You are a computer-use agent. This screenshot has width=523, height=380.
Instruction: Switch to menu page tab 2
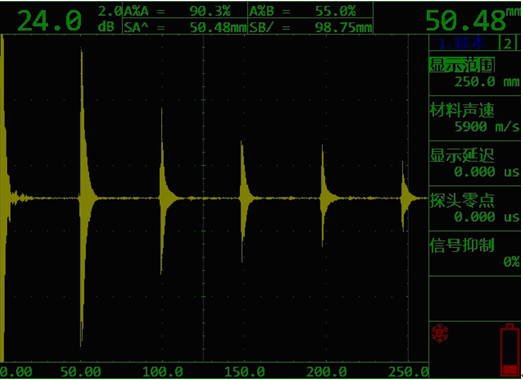click(x=508, y=44)
